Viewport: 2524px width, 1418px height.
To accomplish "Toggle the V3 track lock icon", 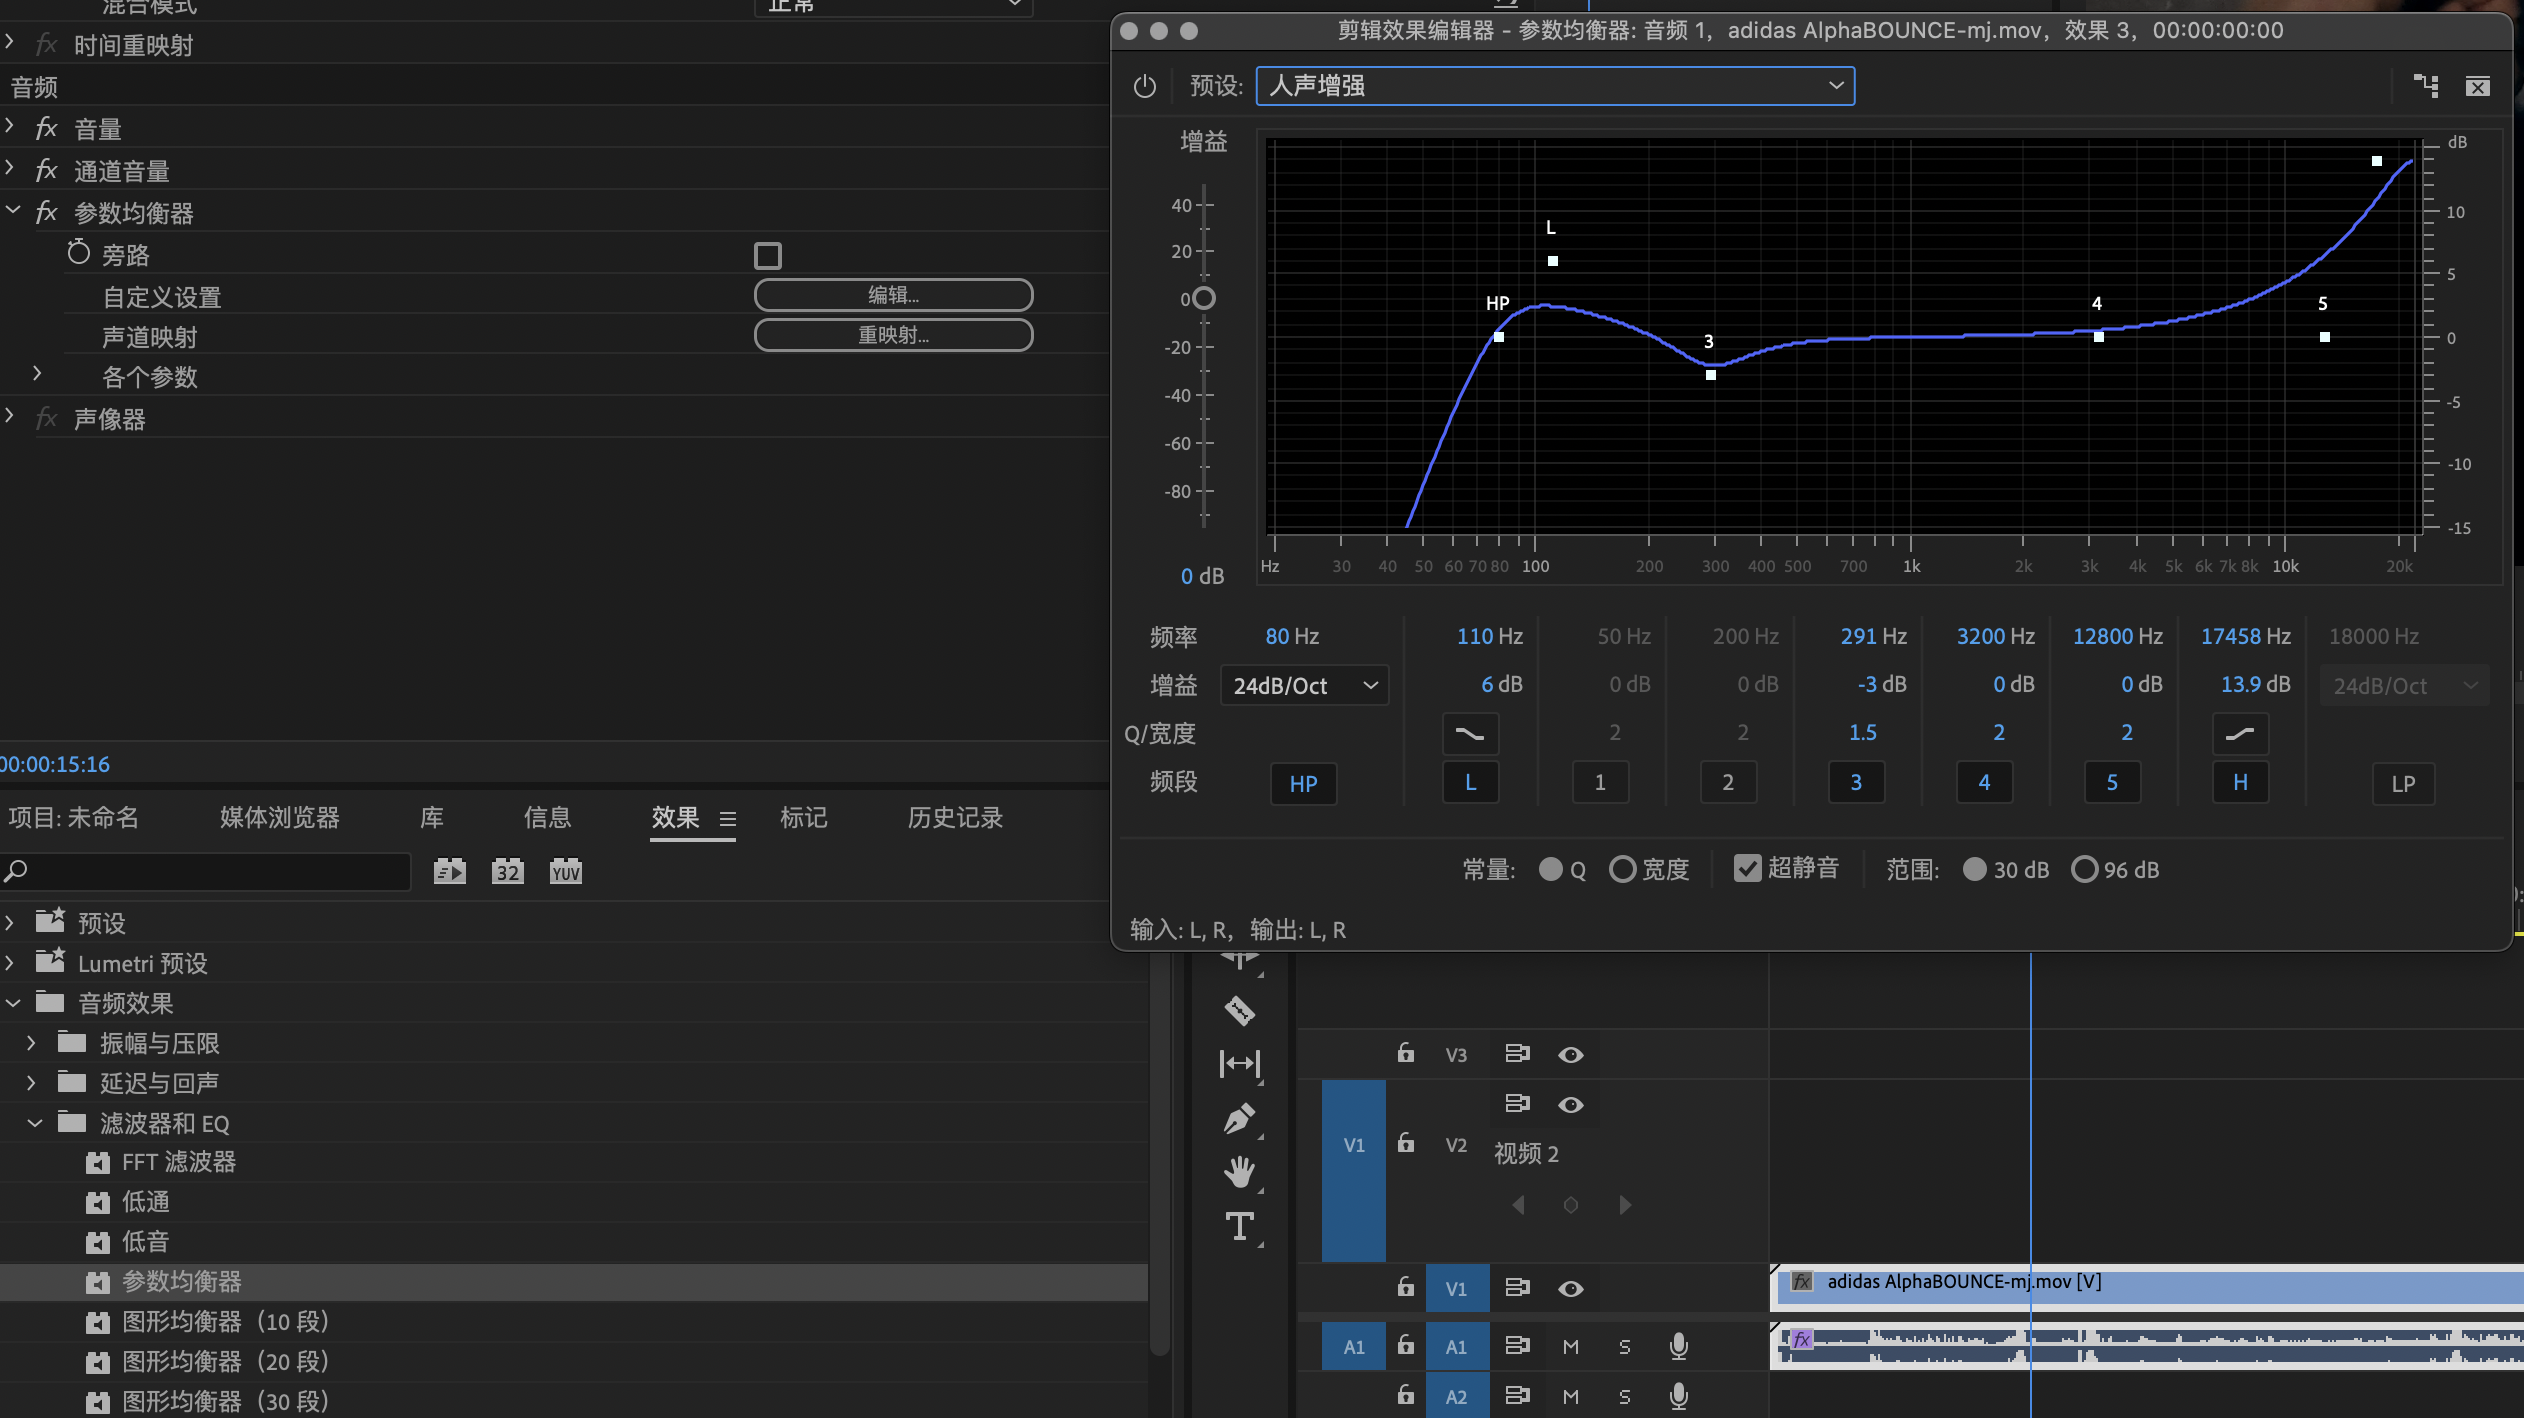I will (1406, 1053).
